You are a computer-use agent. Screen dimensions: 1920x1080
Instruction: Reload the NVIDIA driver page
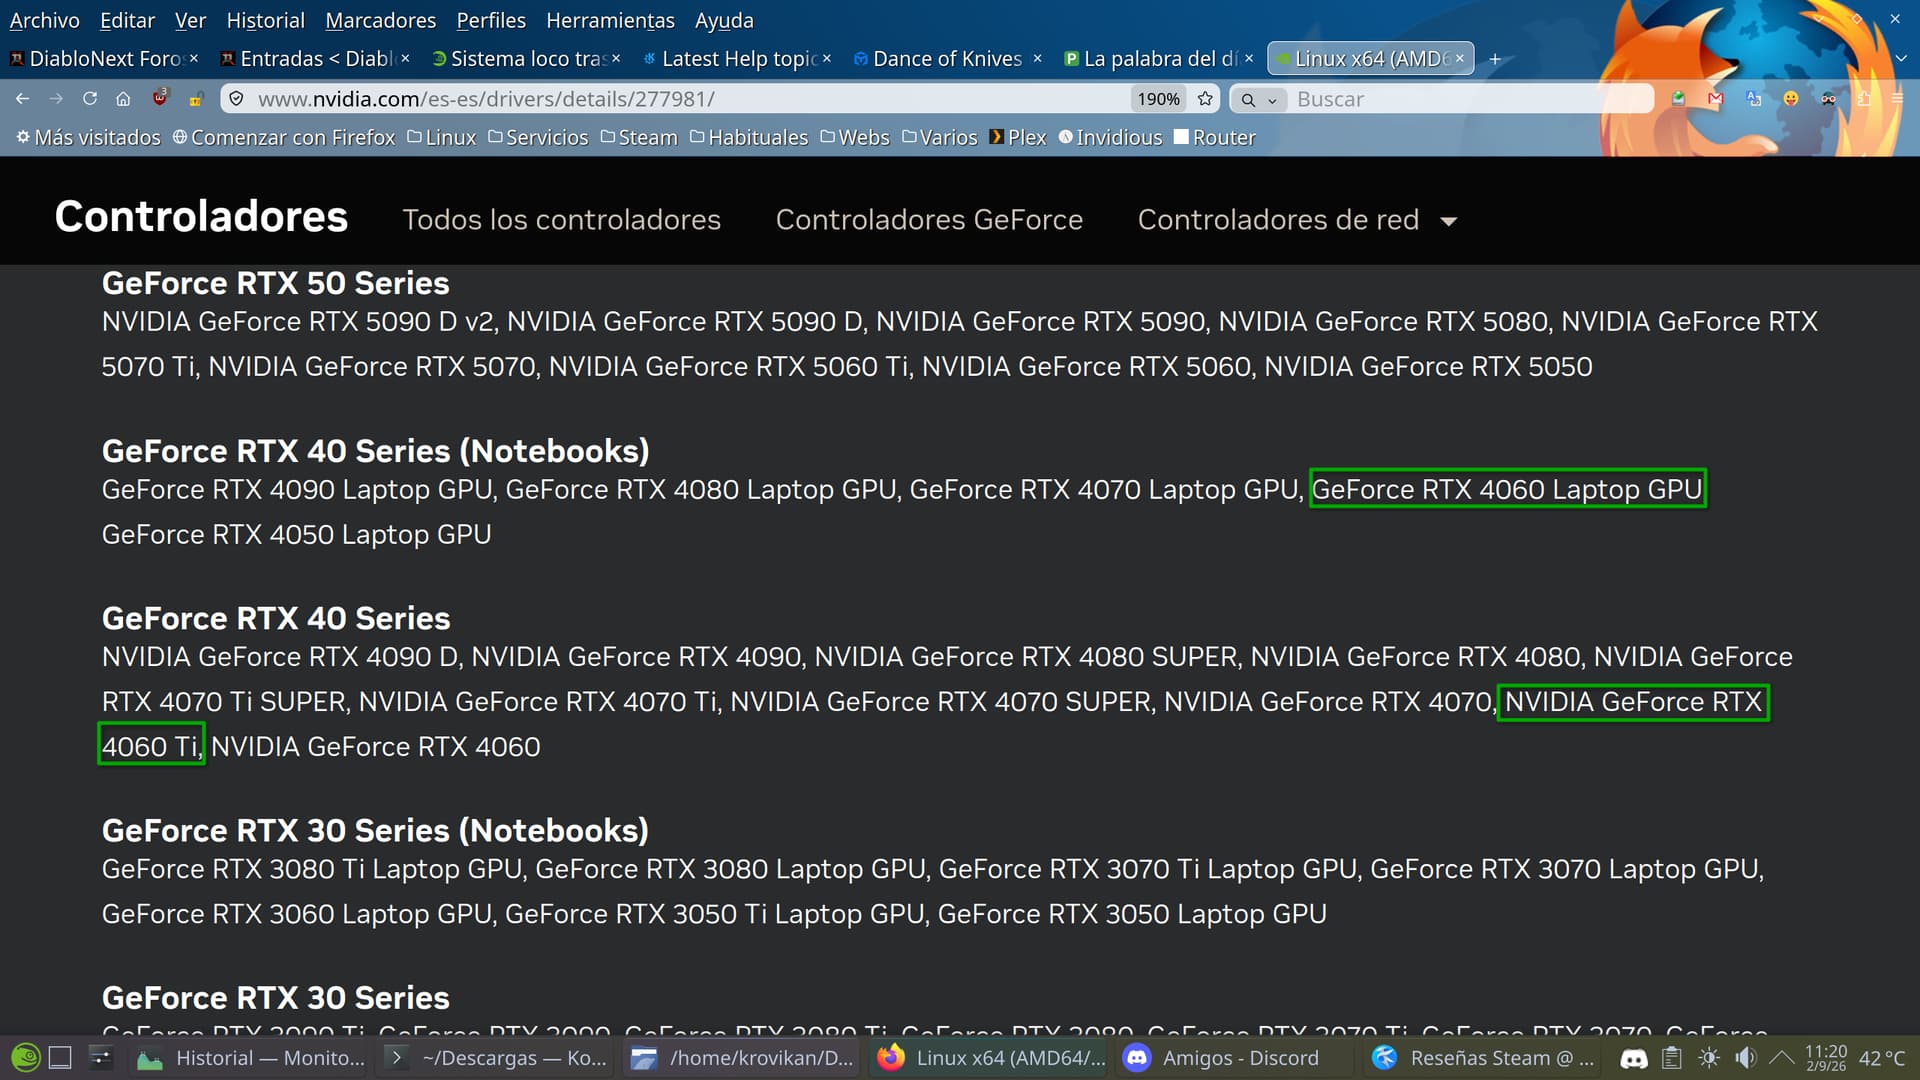(90, 99)
